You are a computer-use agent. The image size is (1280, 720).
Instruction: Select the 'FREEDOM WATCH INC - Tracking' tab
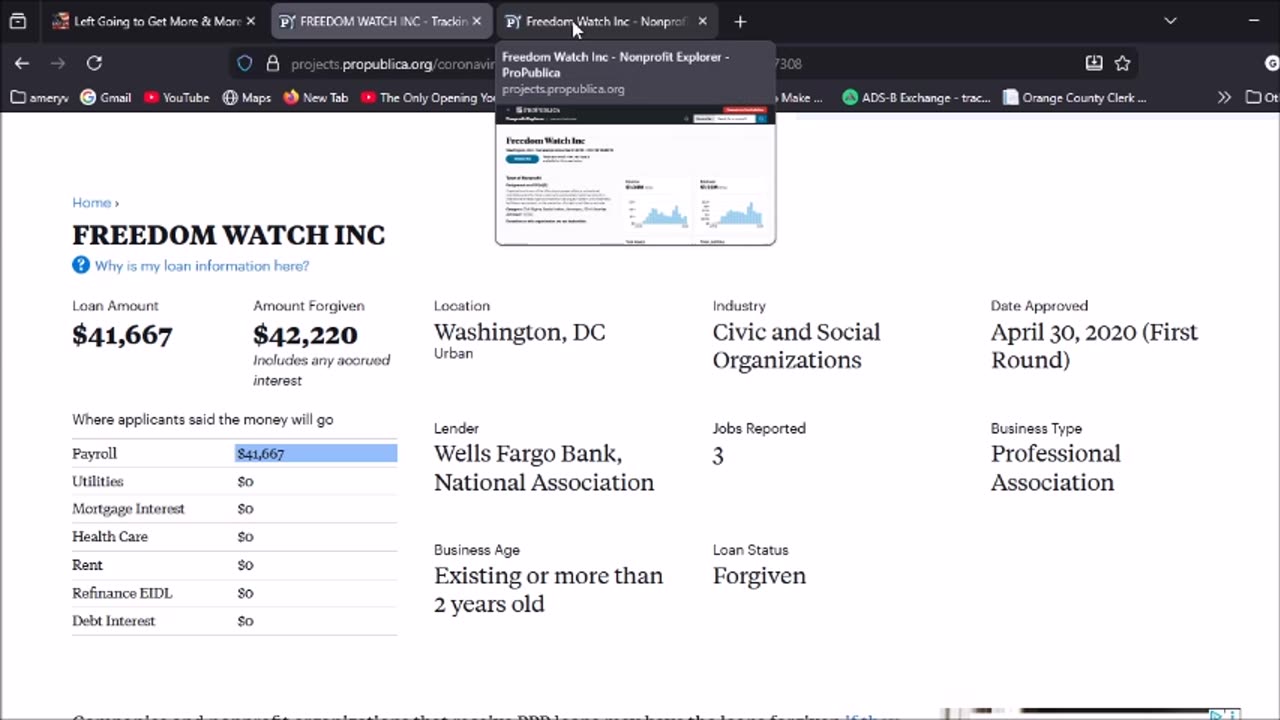click(381, 21)
